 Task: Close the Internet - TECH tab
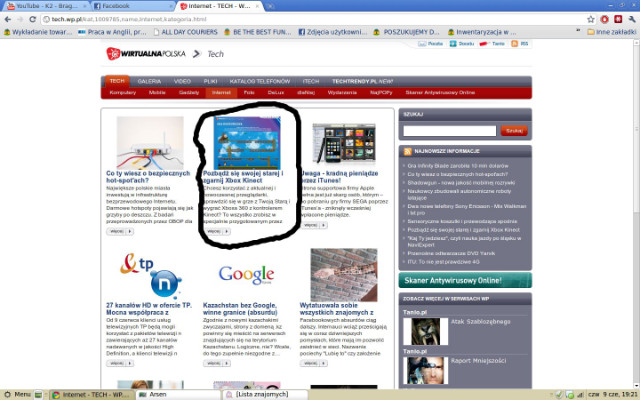coord(258,6)
